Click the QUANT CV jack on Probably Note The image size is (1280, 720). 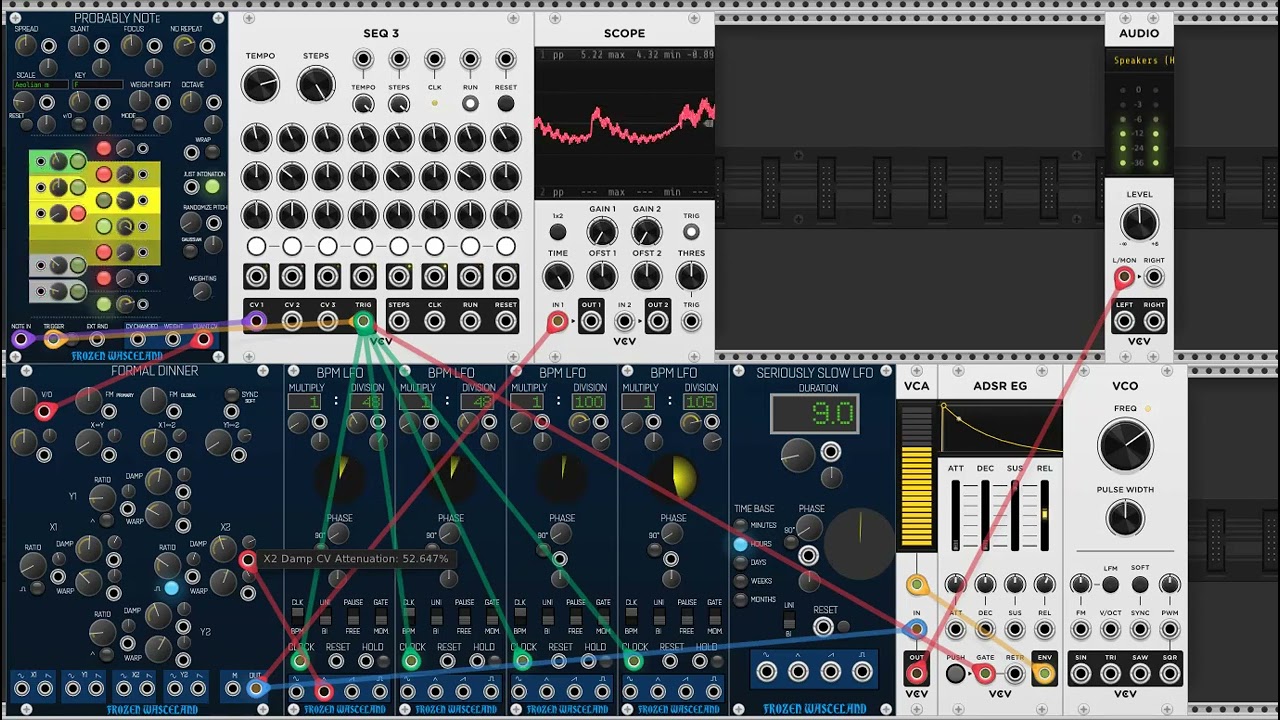[x=203, y=339]
